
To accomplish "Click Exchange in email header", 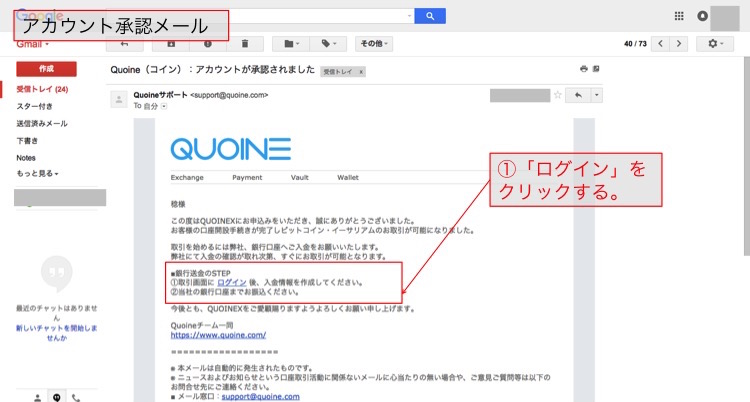I will click(x=187, y=178).
